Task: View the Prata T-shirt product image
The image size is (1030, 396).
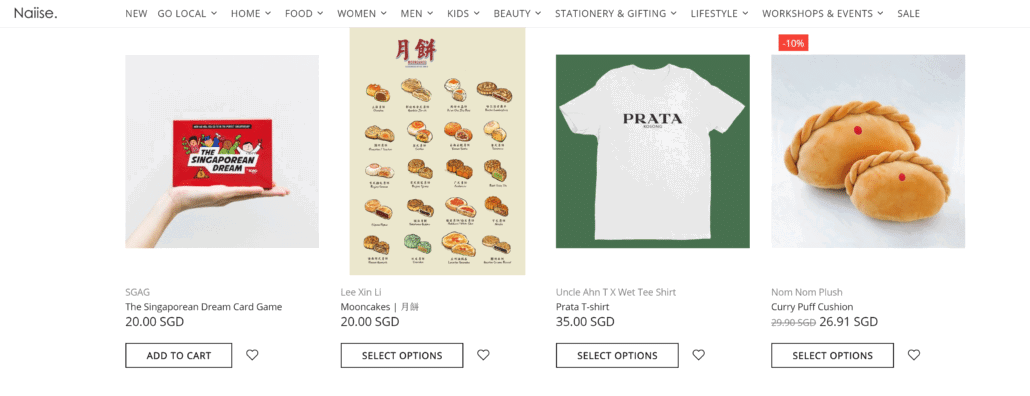Action: coord(652,151)
